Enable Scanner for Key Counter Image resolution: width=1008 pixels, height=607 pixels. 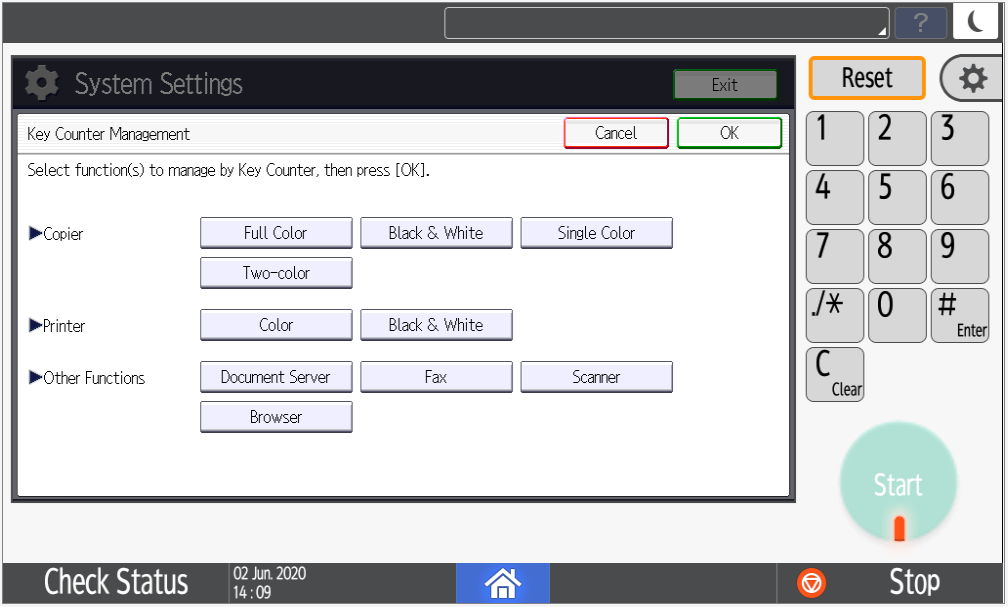(596, 377)
